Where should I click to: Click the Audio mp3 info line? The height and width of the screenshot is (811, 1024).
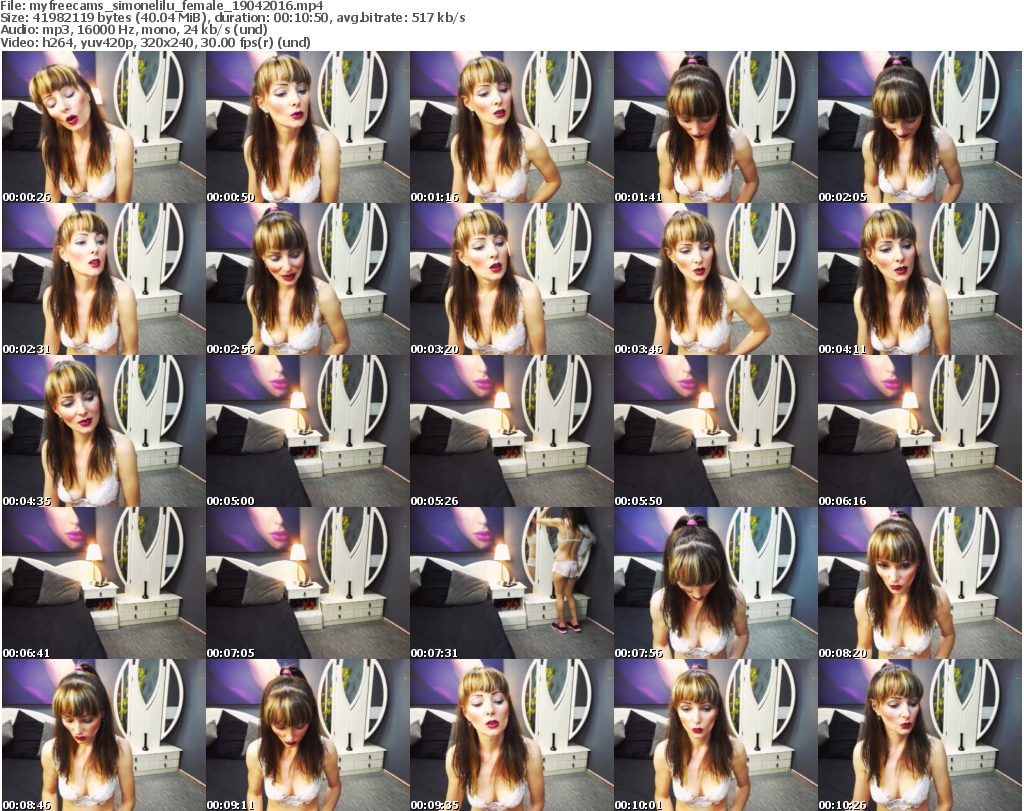(x=134, y=30)
